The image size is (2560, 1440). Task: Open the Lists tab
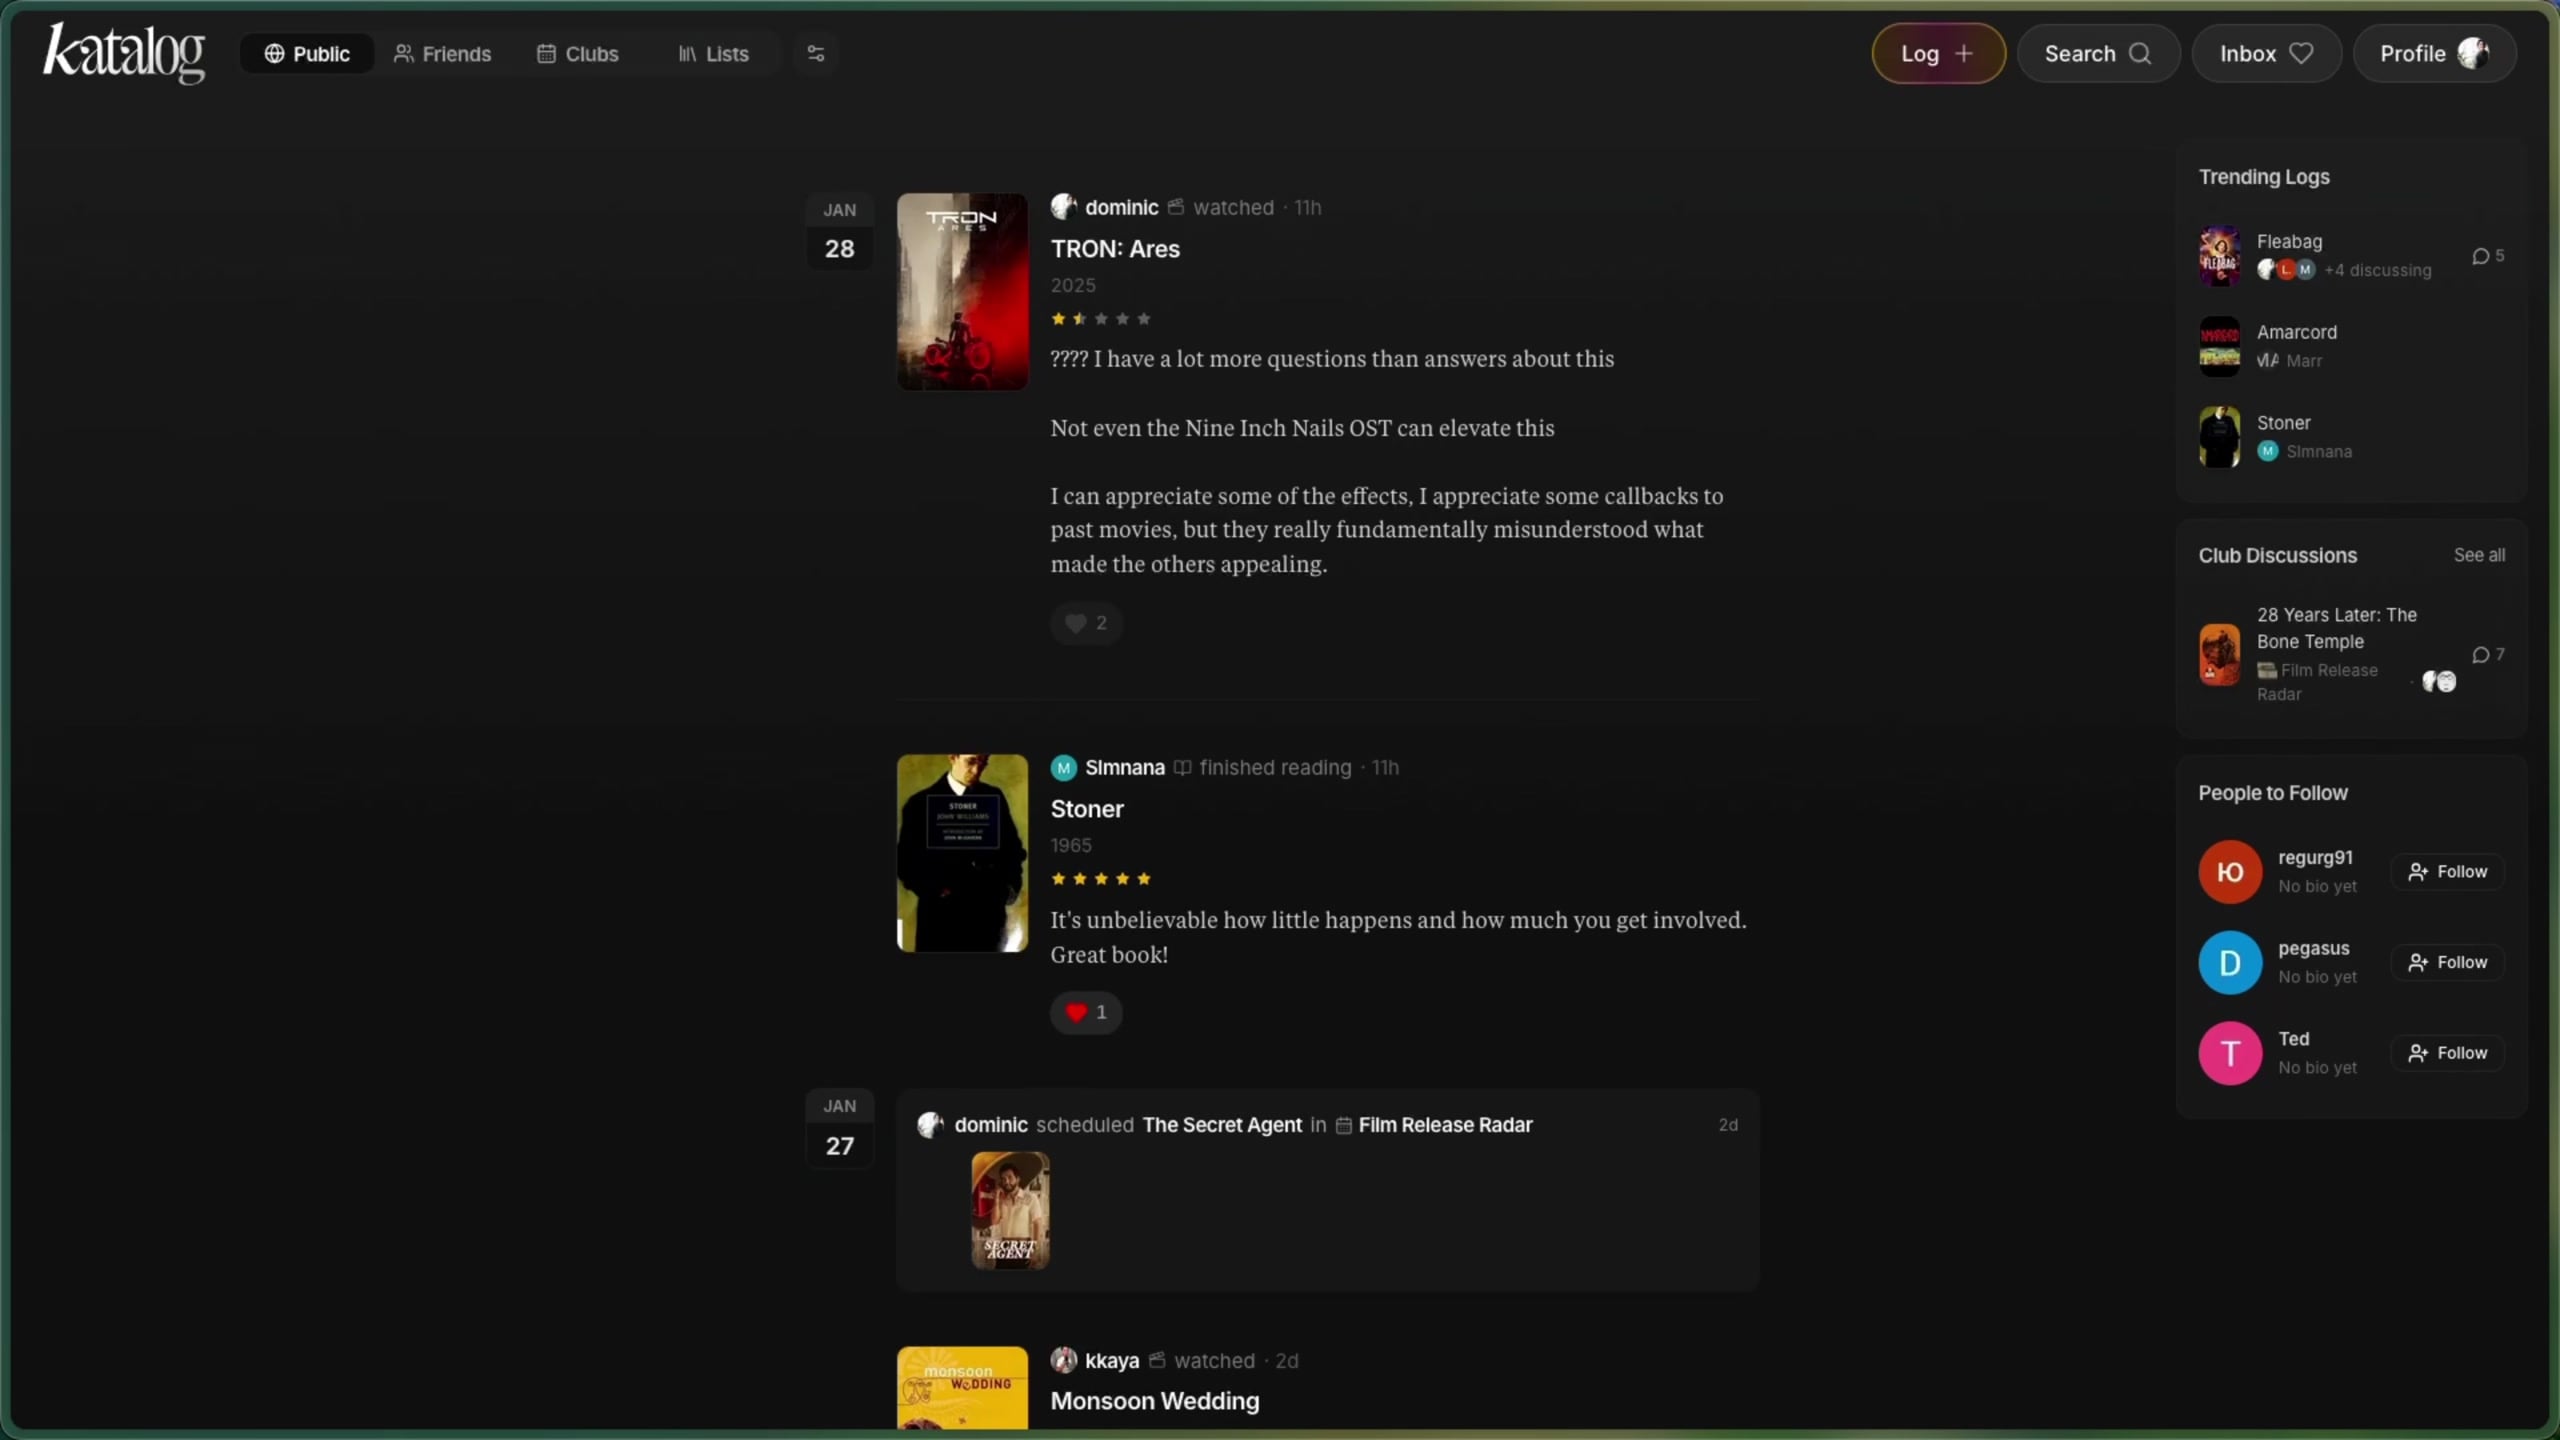[x=713, y=53]
